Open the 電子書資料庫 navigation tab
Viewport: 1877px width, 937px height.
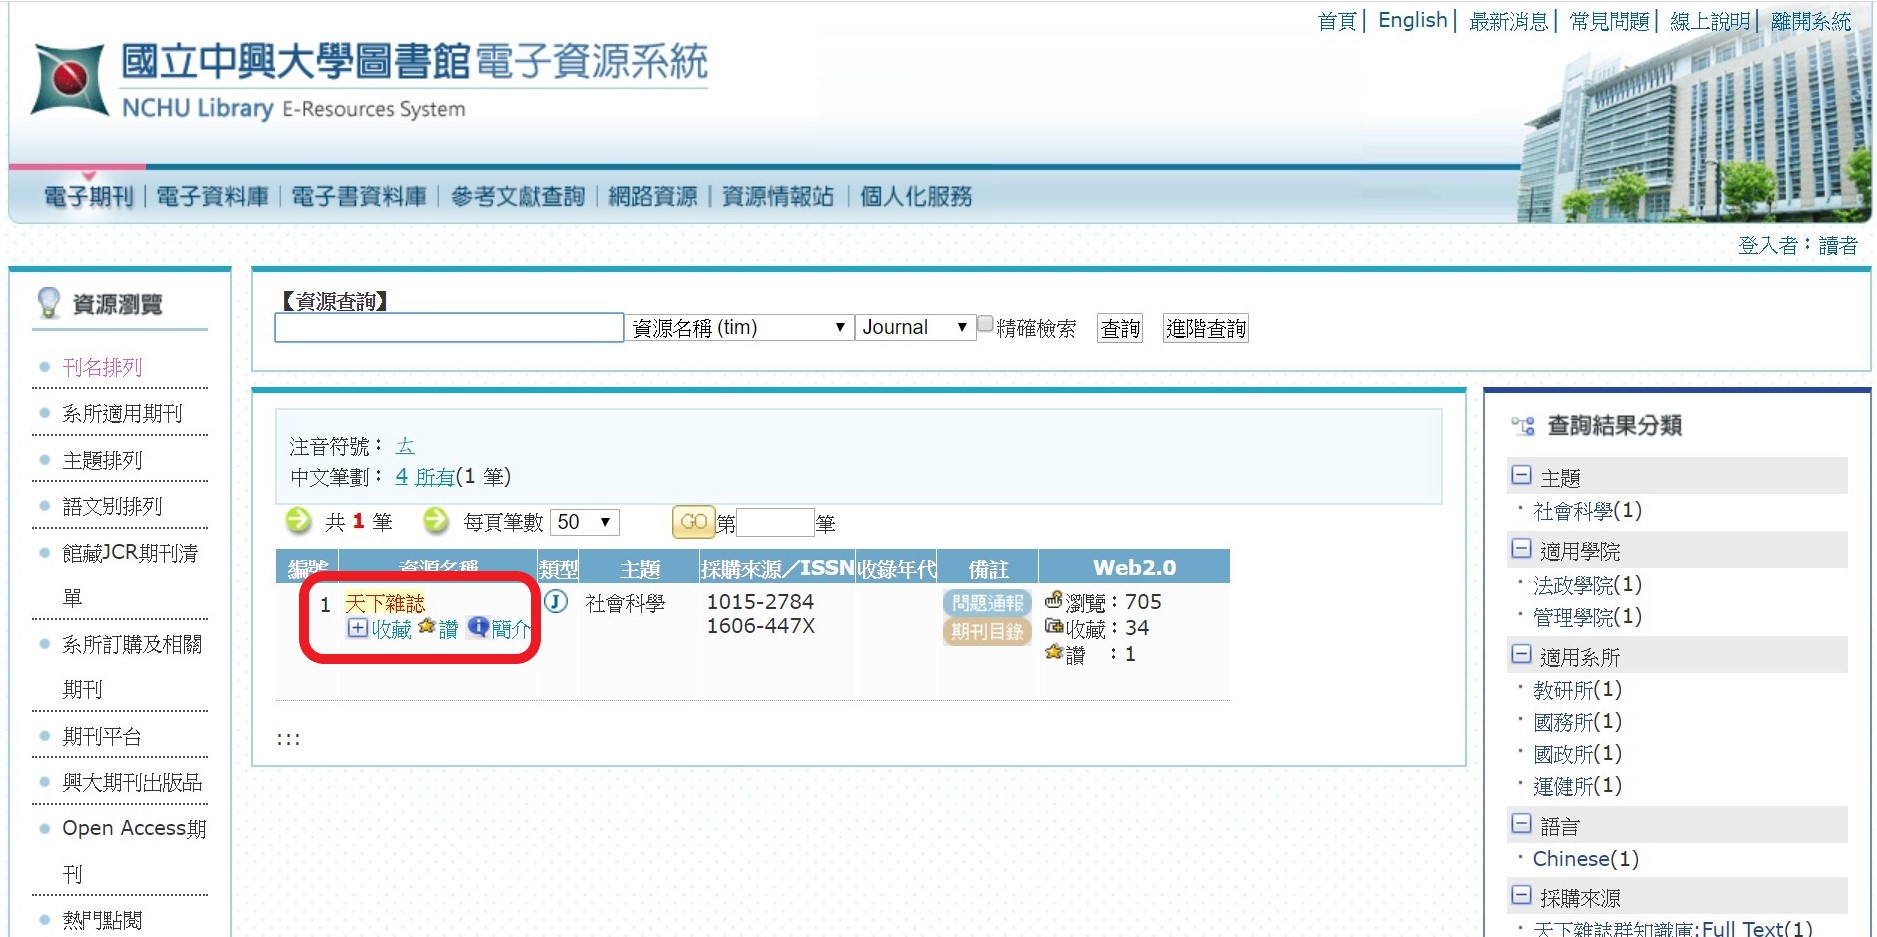coord(359,197)
